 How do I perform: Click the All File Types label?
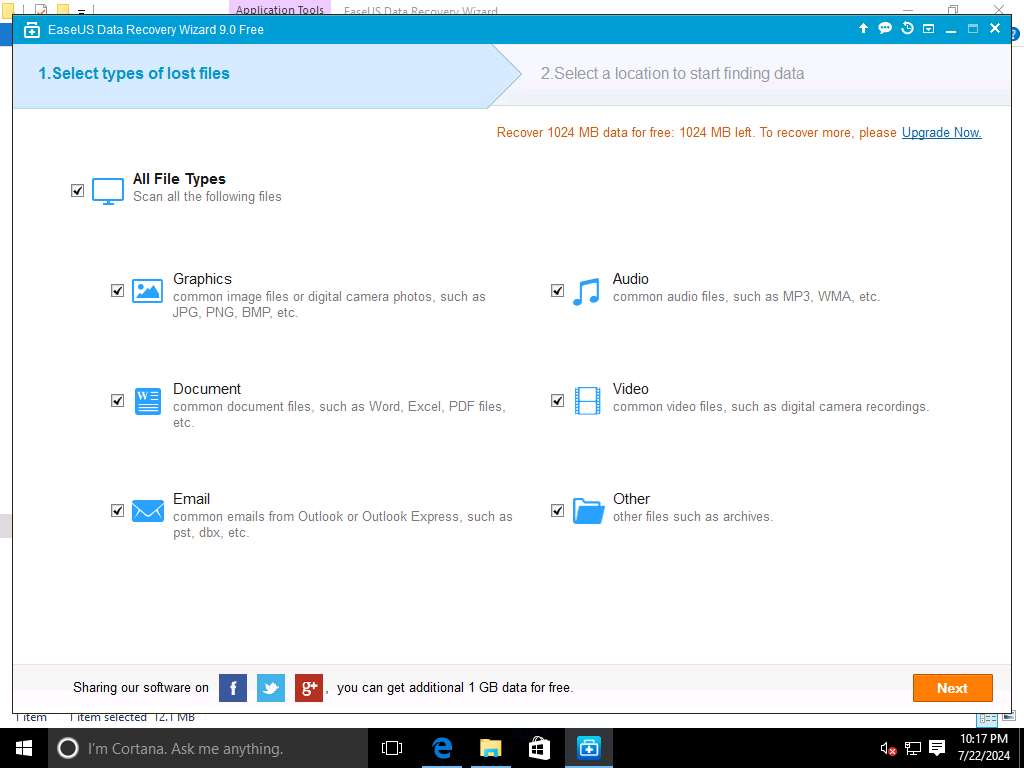179,179
